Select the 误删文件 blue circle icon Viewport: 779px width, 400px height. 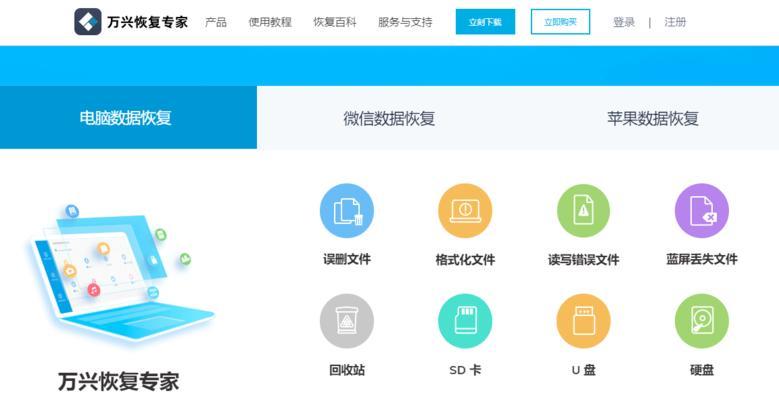tap(347, 211)
